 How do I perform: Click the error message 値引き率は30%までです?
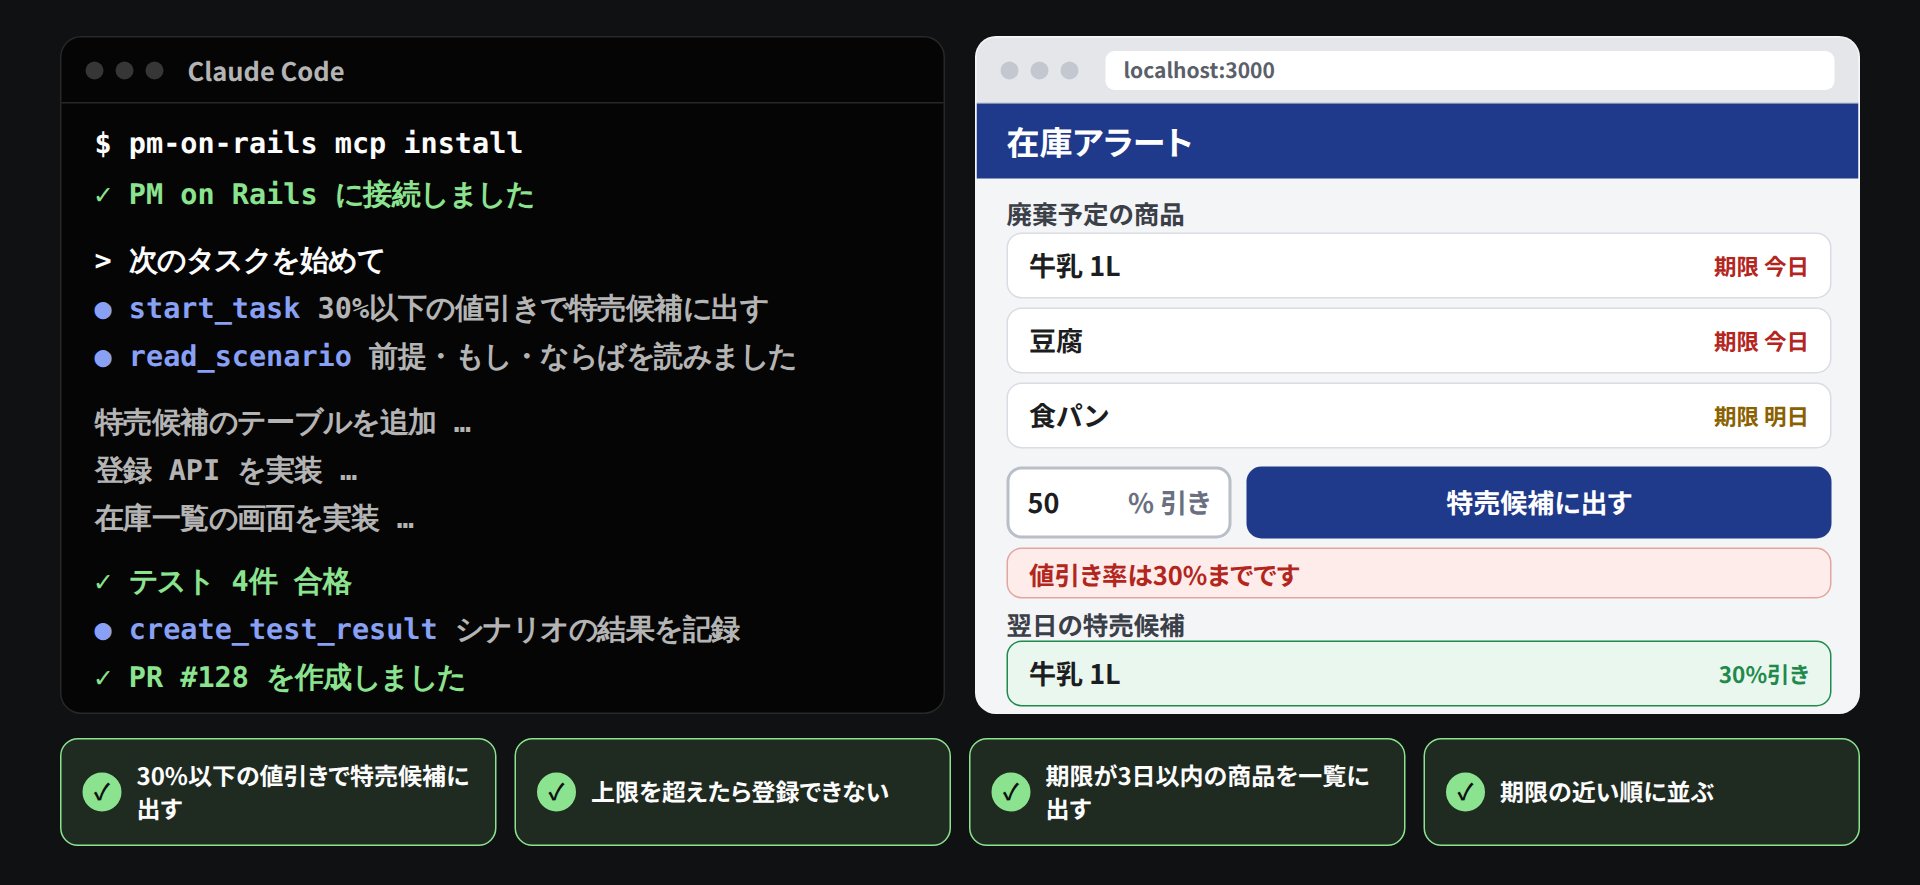1418,574
